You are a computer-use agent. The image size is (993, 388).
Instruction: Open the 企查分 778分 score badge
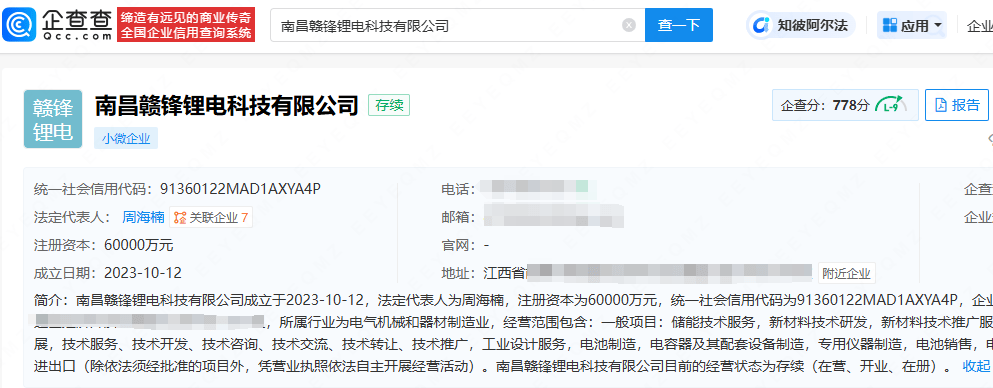pos(845,105)
